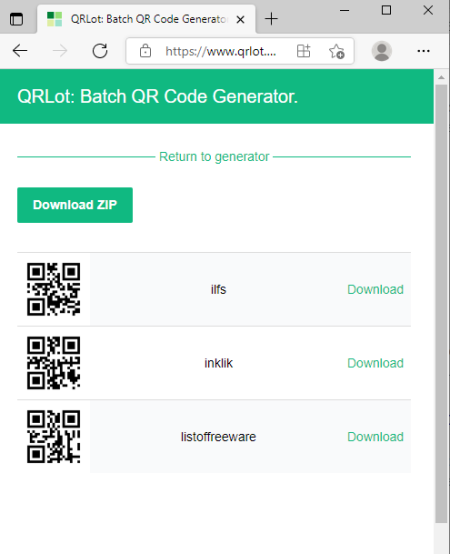Select the ilfs label text
This screenshot has height=554, width=450.
218,289
